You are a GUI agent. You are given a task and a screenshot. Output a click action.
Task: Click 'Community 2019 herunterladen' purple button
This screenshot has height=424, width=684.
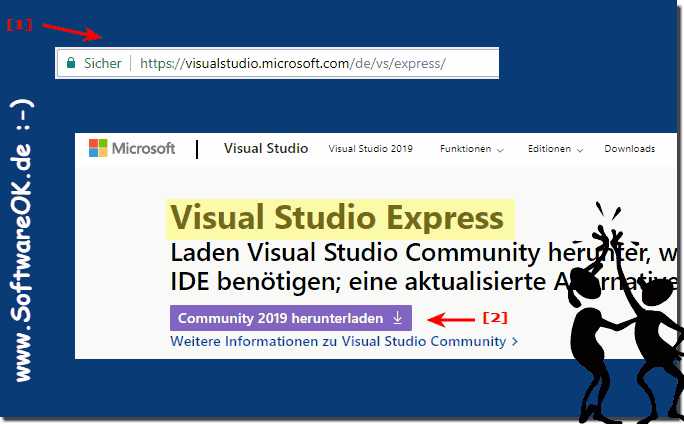[x=291, y=318]
